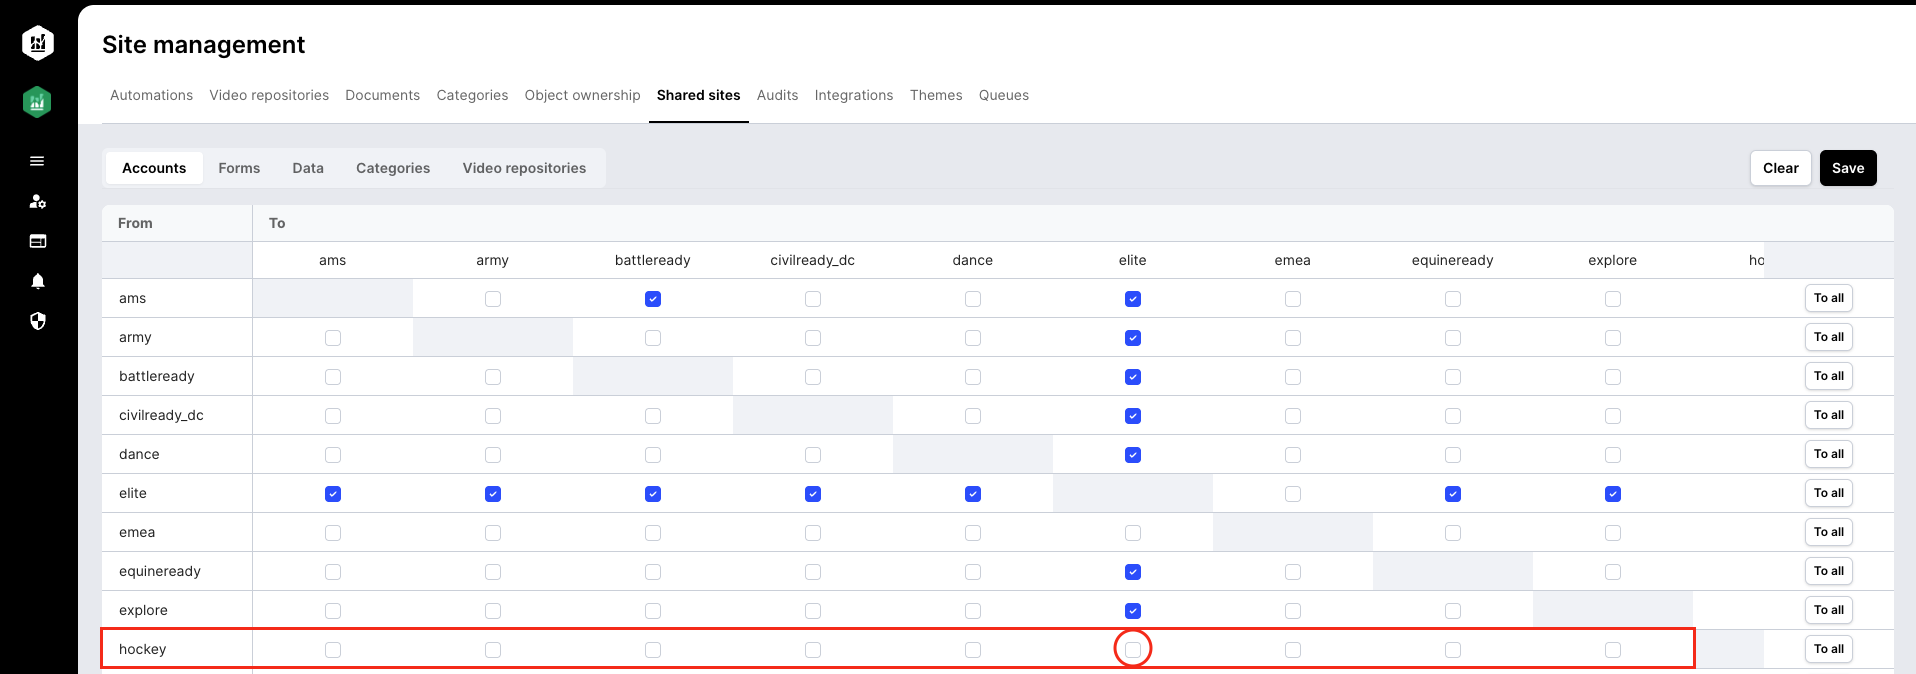The height and width of the screenshot is (674, 1916).
Task: Open the Queues tab
Action: point(1003,95)
